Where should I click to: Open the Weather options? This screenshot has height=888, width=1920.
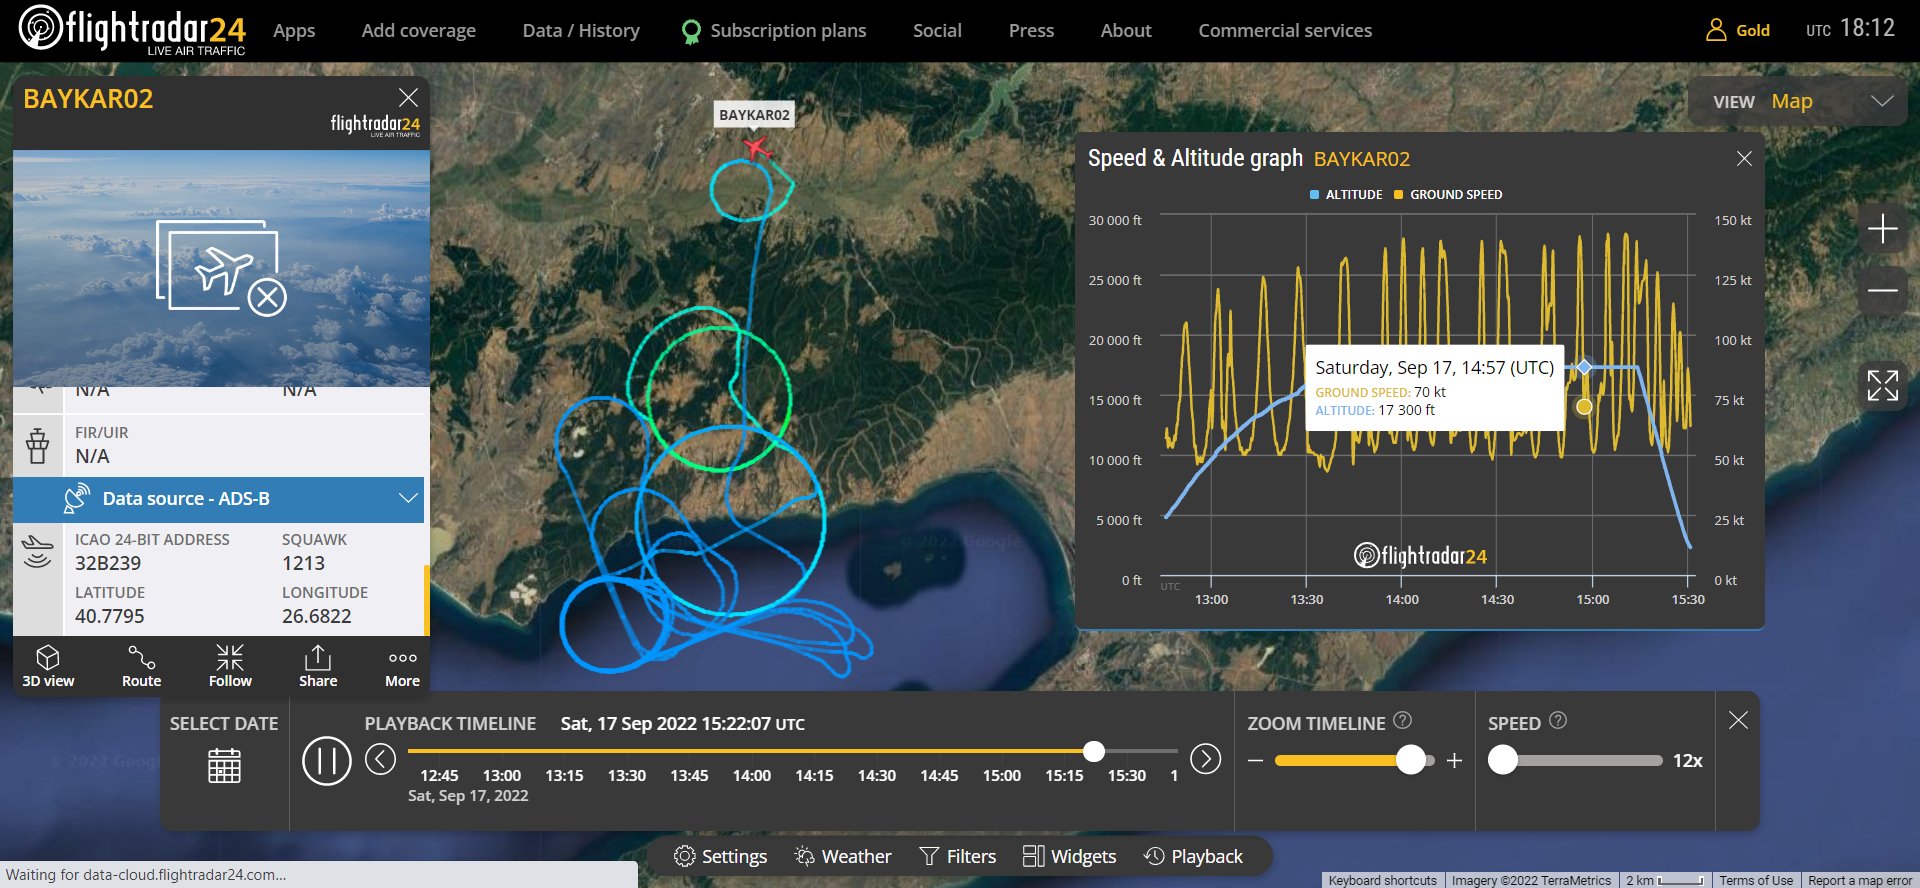point(842,856)
